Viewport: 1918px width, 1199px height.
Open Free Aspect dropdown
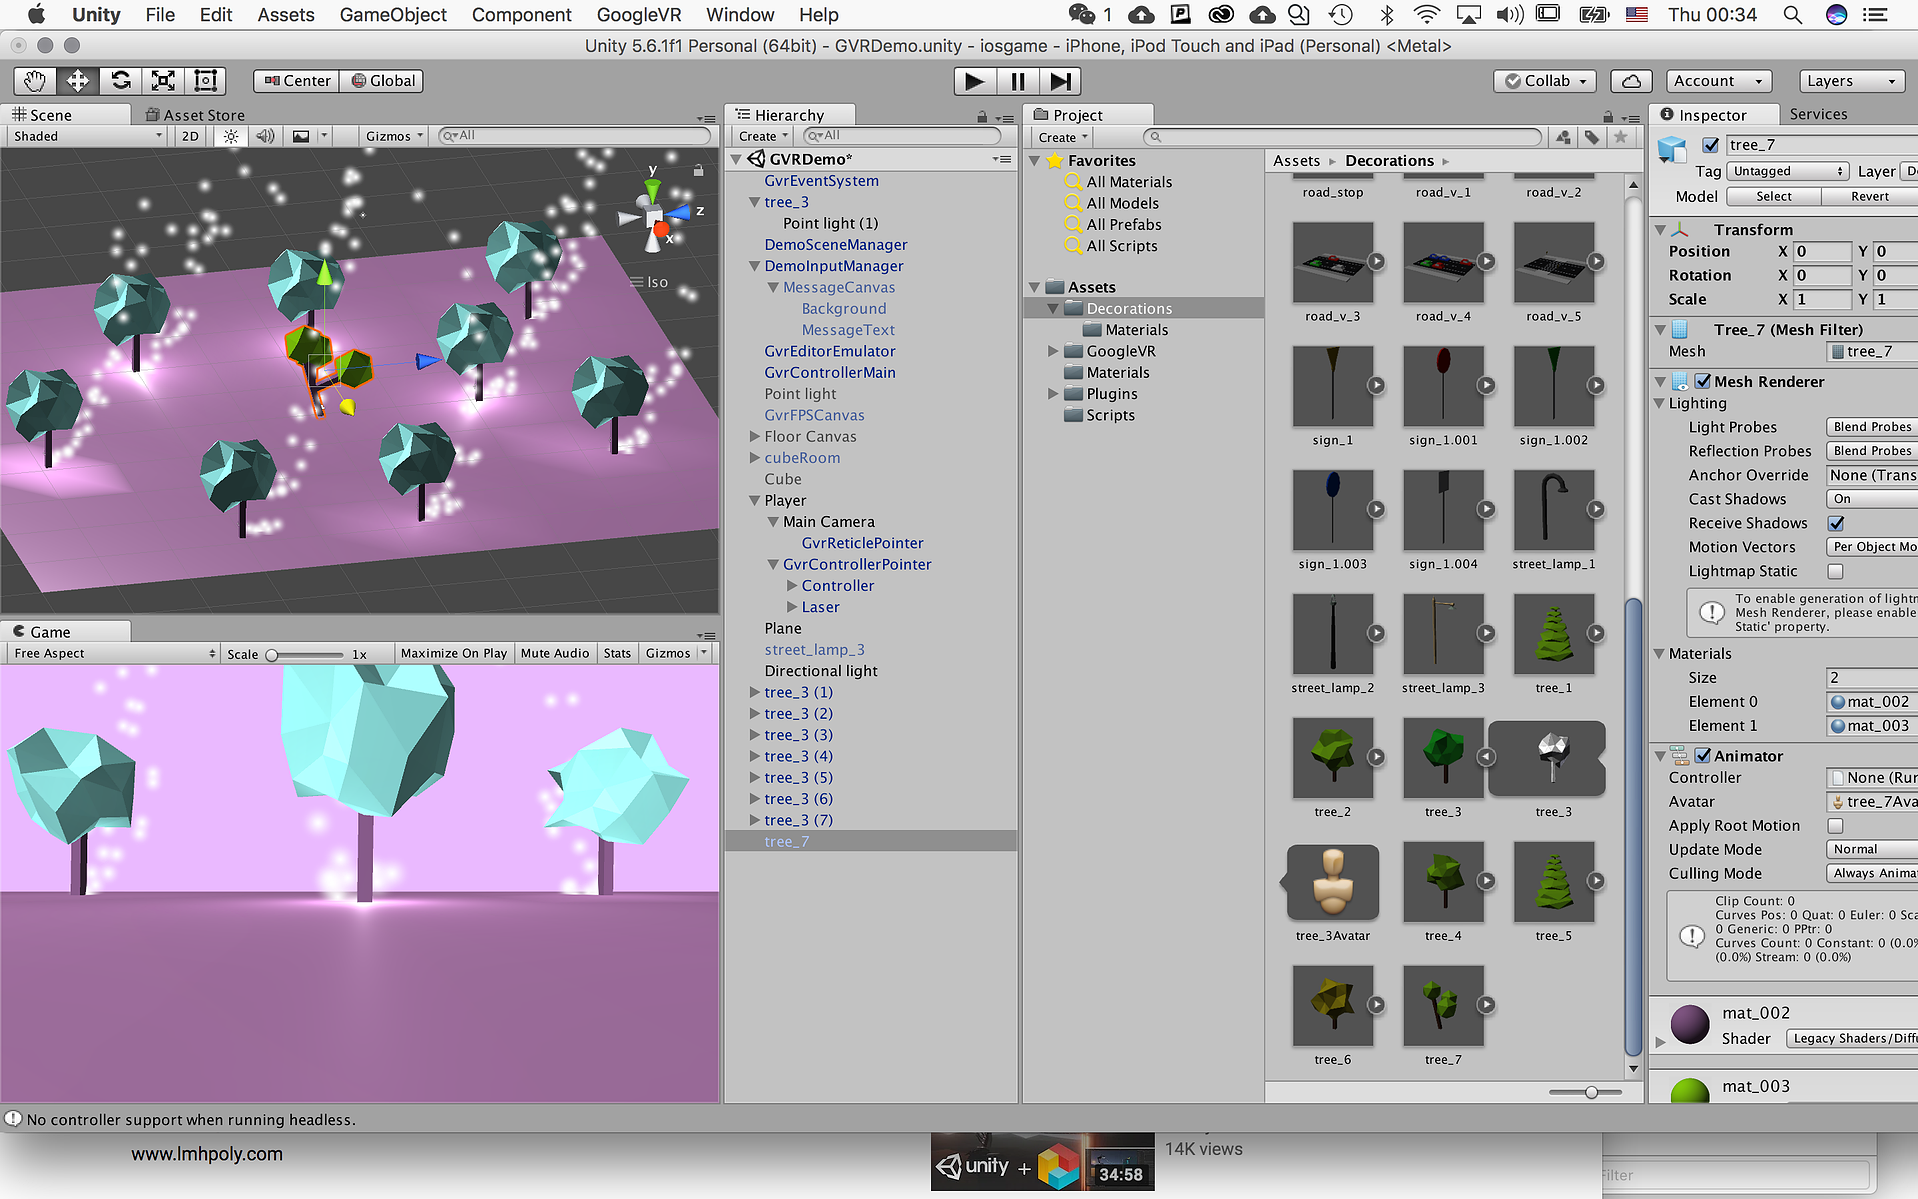pos(112,653)
